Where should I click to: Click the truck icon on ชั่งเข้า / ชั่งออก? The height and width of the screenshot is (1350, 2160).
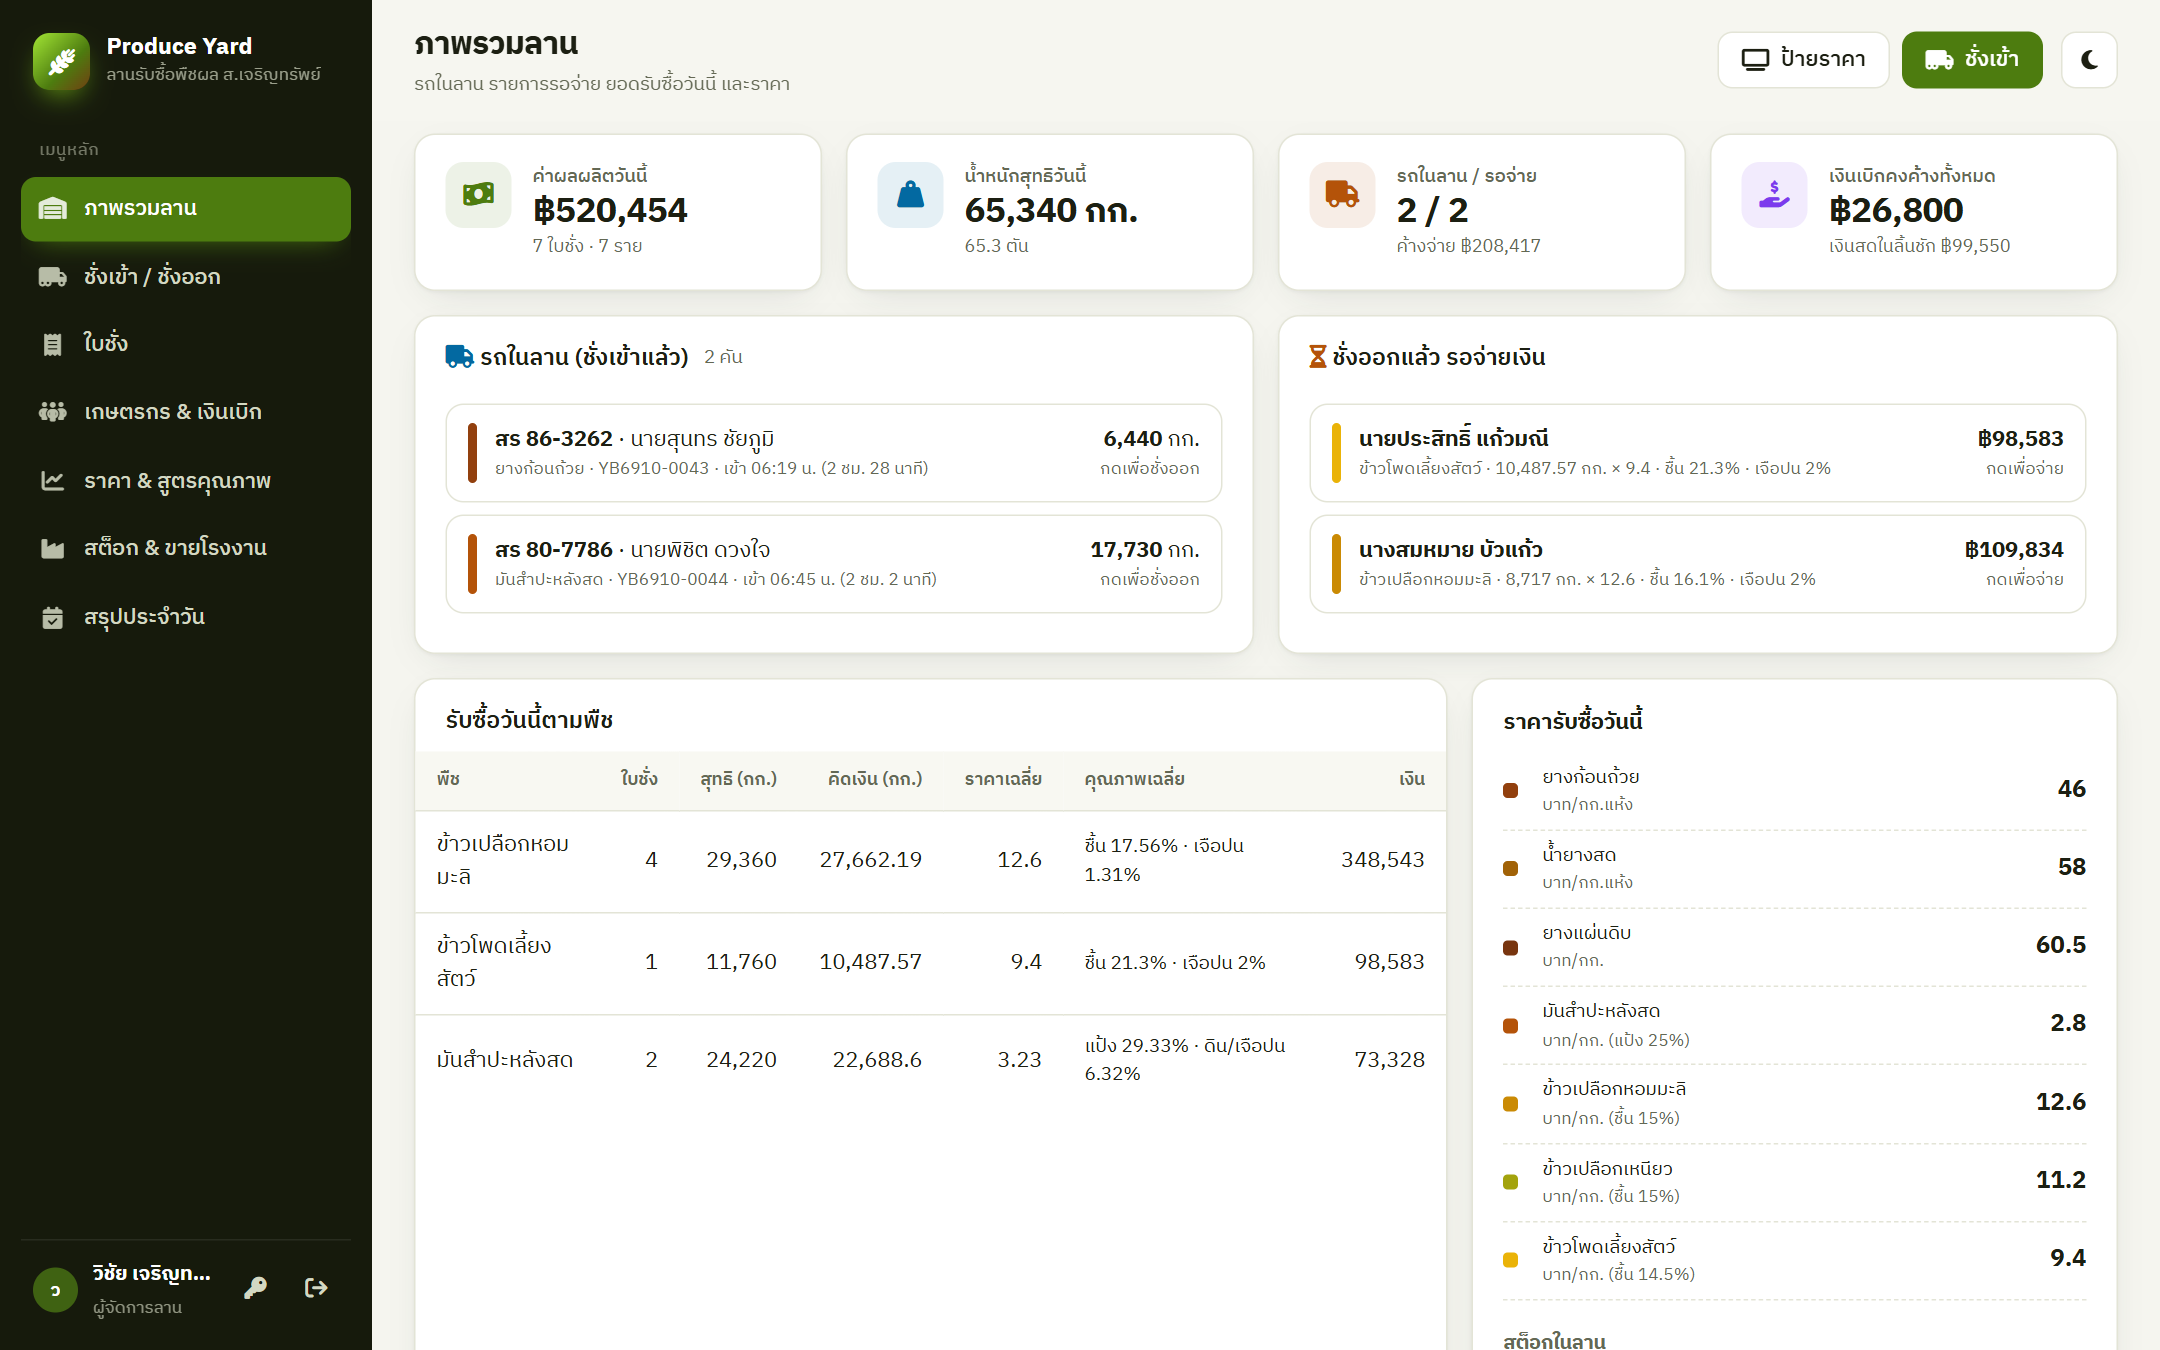click(x=52, y=277)
